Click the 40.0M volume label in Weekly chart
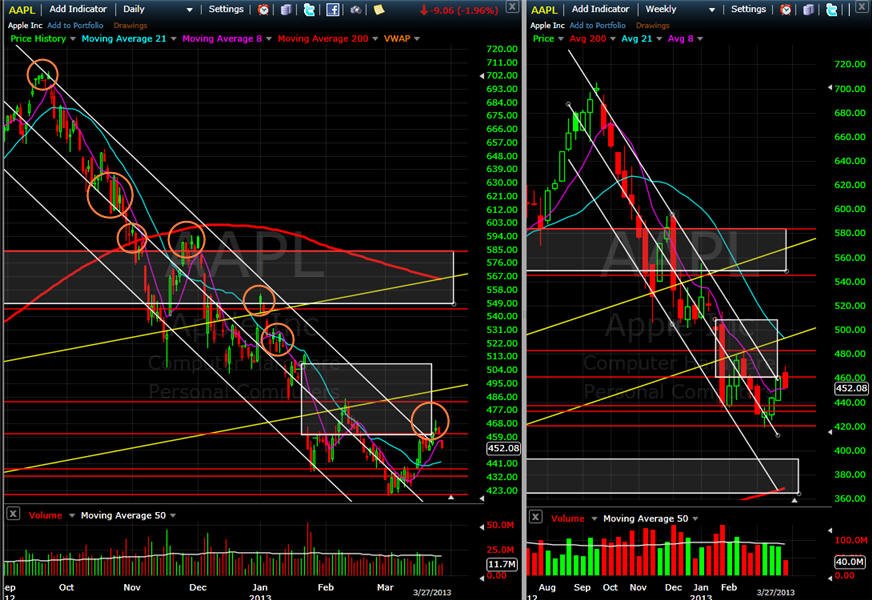Screen dimensions: 872x600 tap(850, 562)
